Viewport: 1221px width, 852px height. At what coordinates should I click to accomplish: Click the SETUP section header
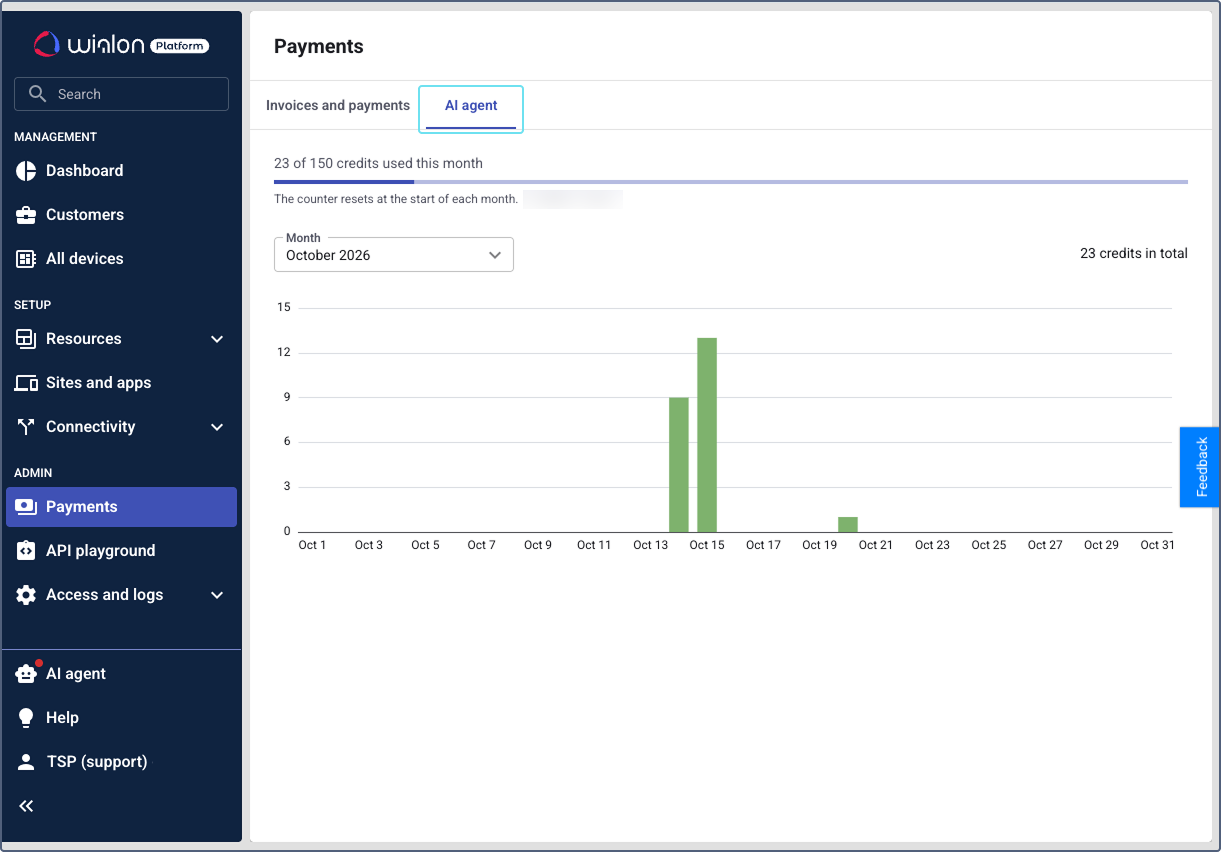tap(33, 305)
